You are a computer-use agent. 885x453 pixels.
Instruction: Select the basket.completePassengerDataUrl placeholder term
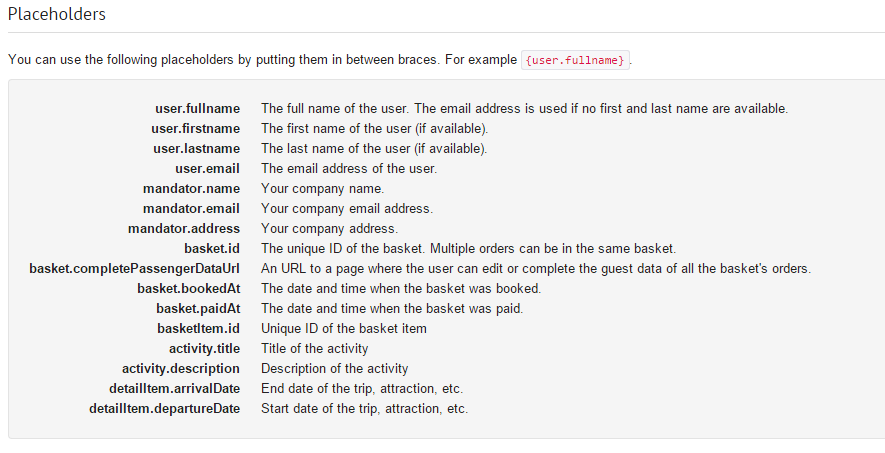(x=134, y=269)
